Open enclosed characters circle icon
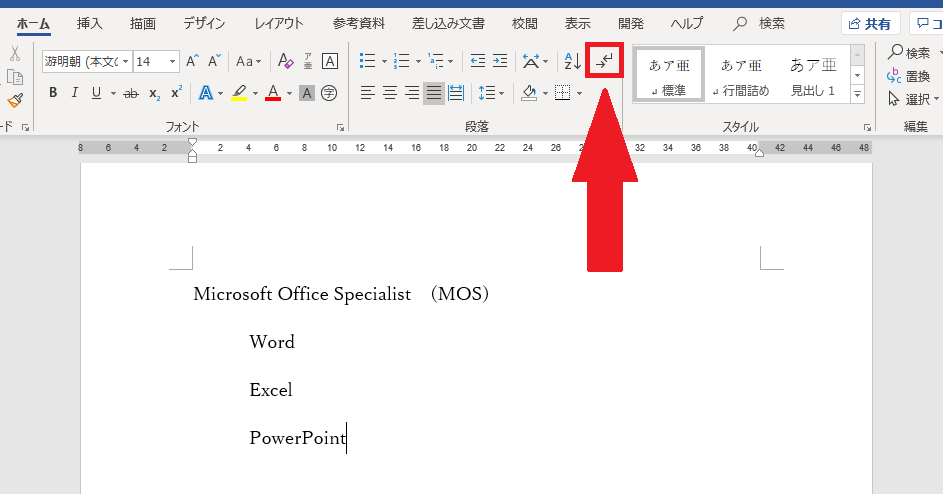 pyautogui.click(x=329, y=93)
